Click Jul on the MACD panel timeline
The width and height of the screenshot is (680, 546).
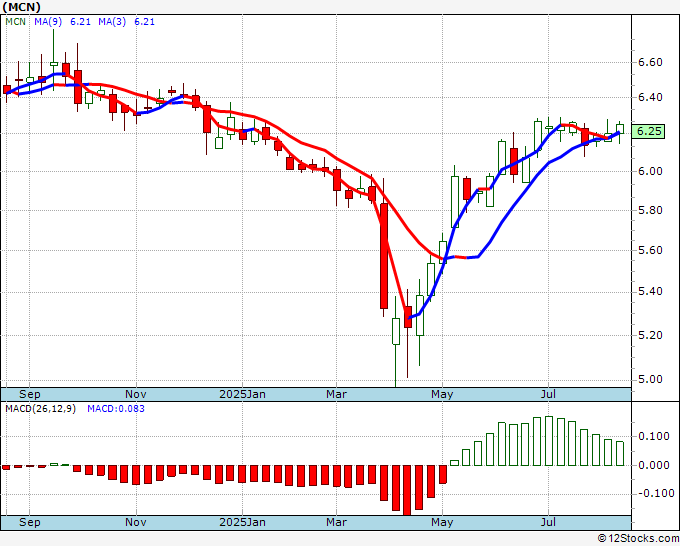pos(549,522)
